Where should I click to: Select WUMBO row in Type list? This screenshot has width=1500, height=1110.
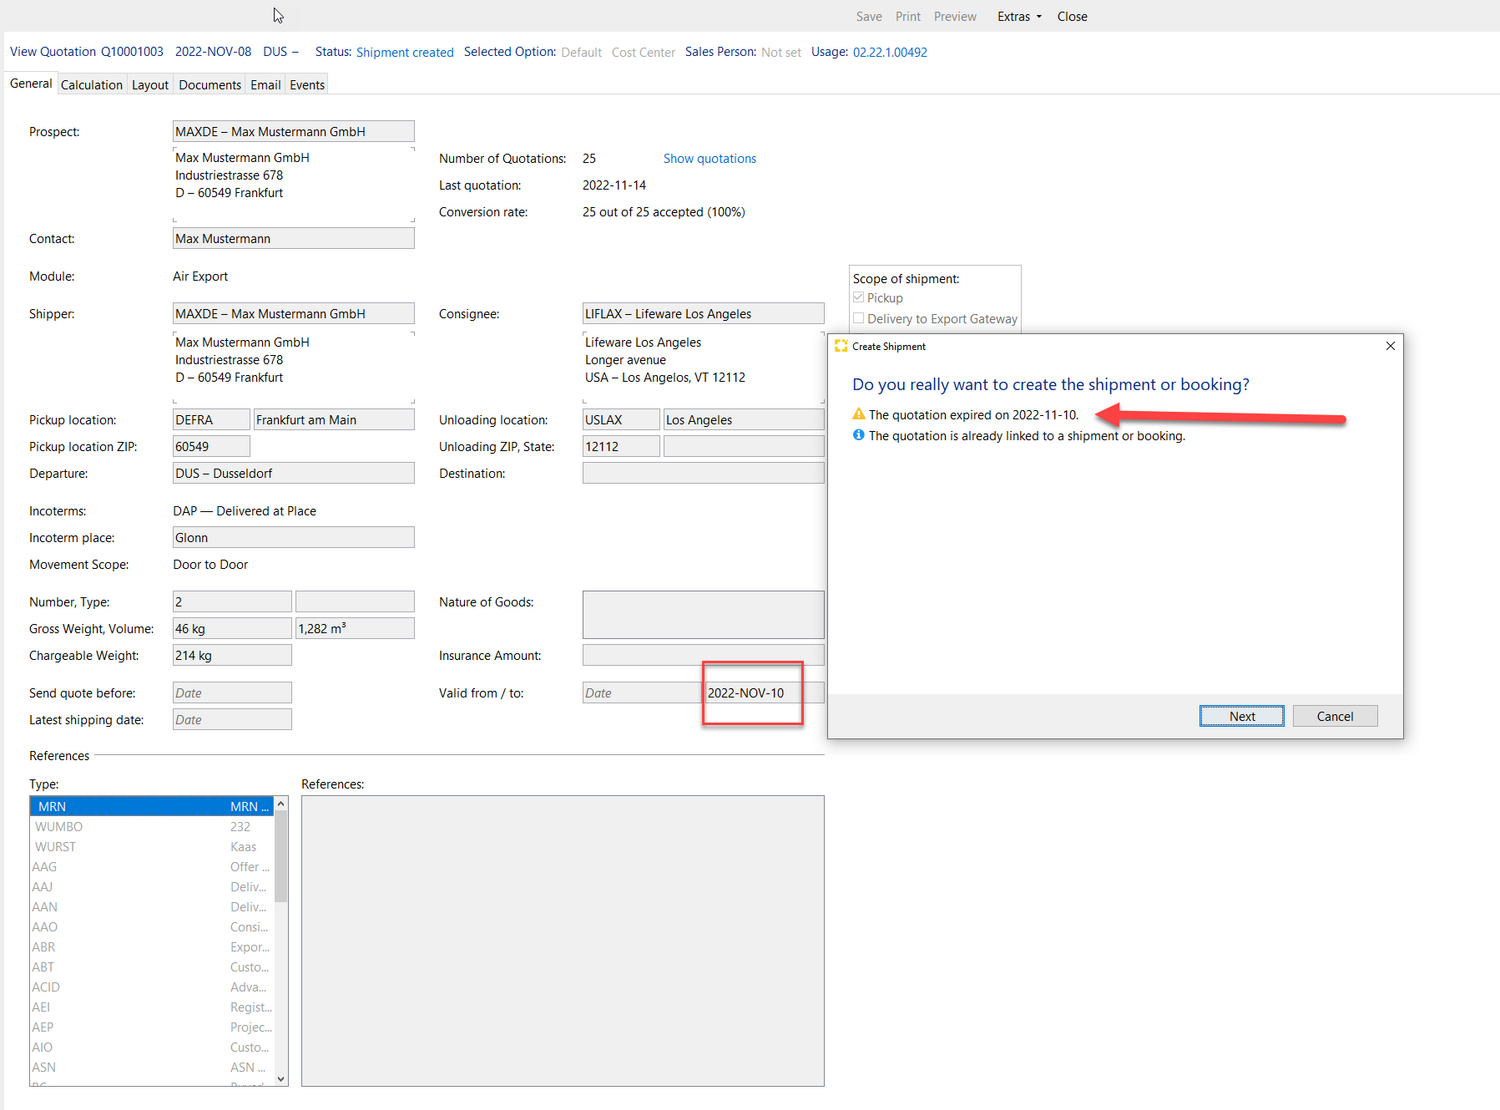point(152,826)
